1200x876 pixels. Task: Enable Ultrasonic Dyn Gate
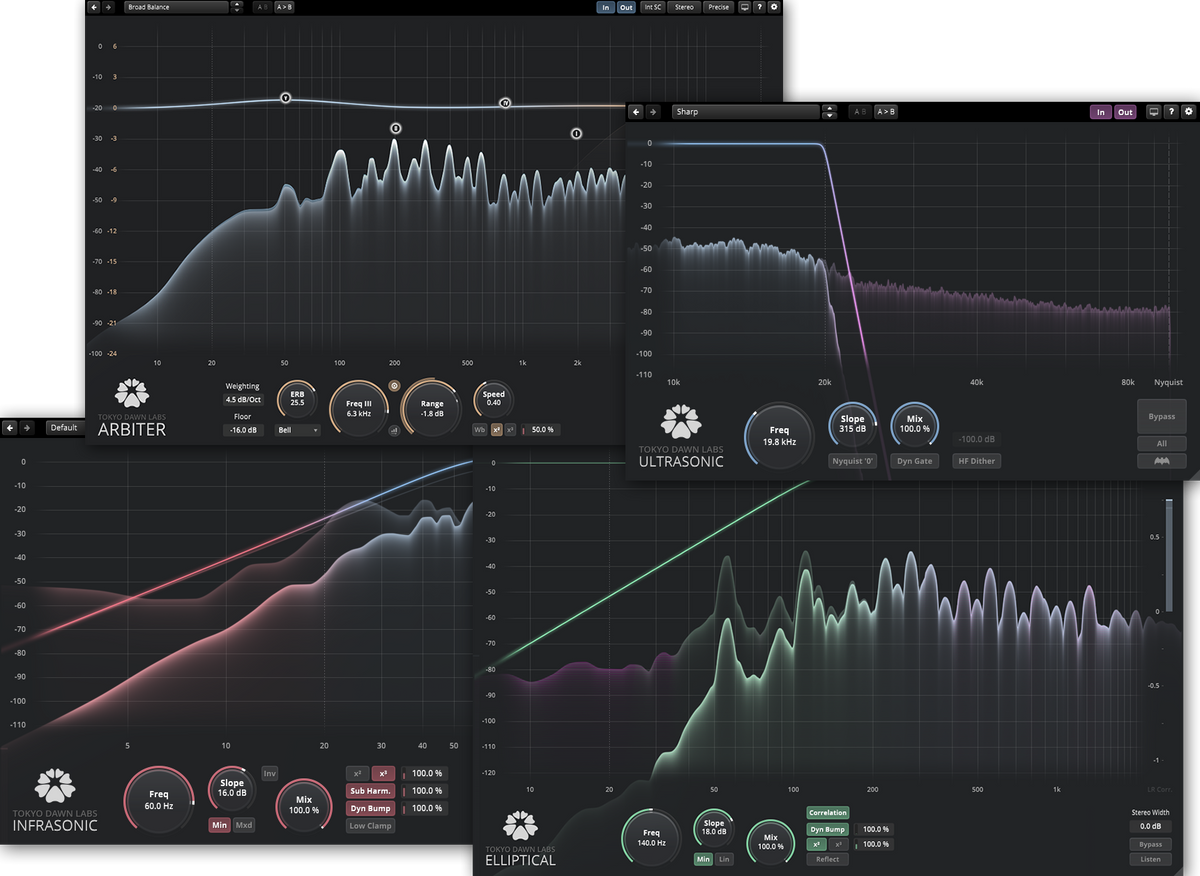pyautogui.click(x=915, y=461)
